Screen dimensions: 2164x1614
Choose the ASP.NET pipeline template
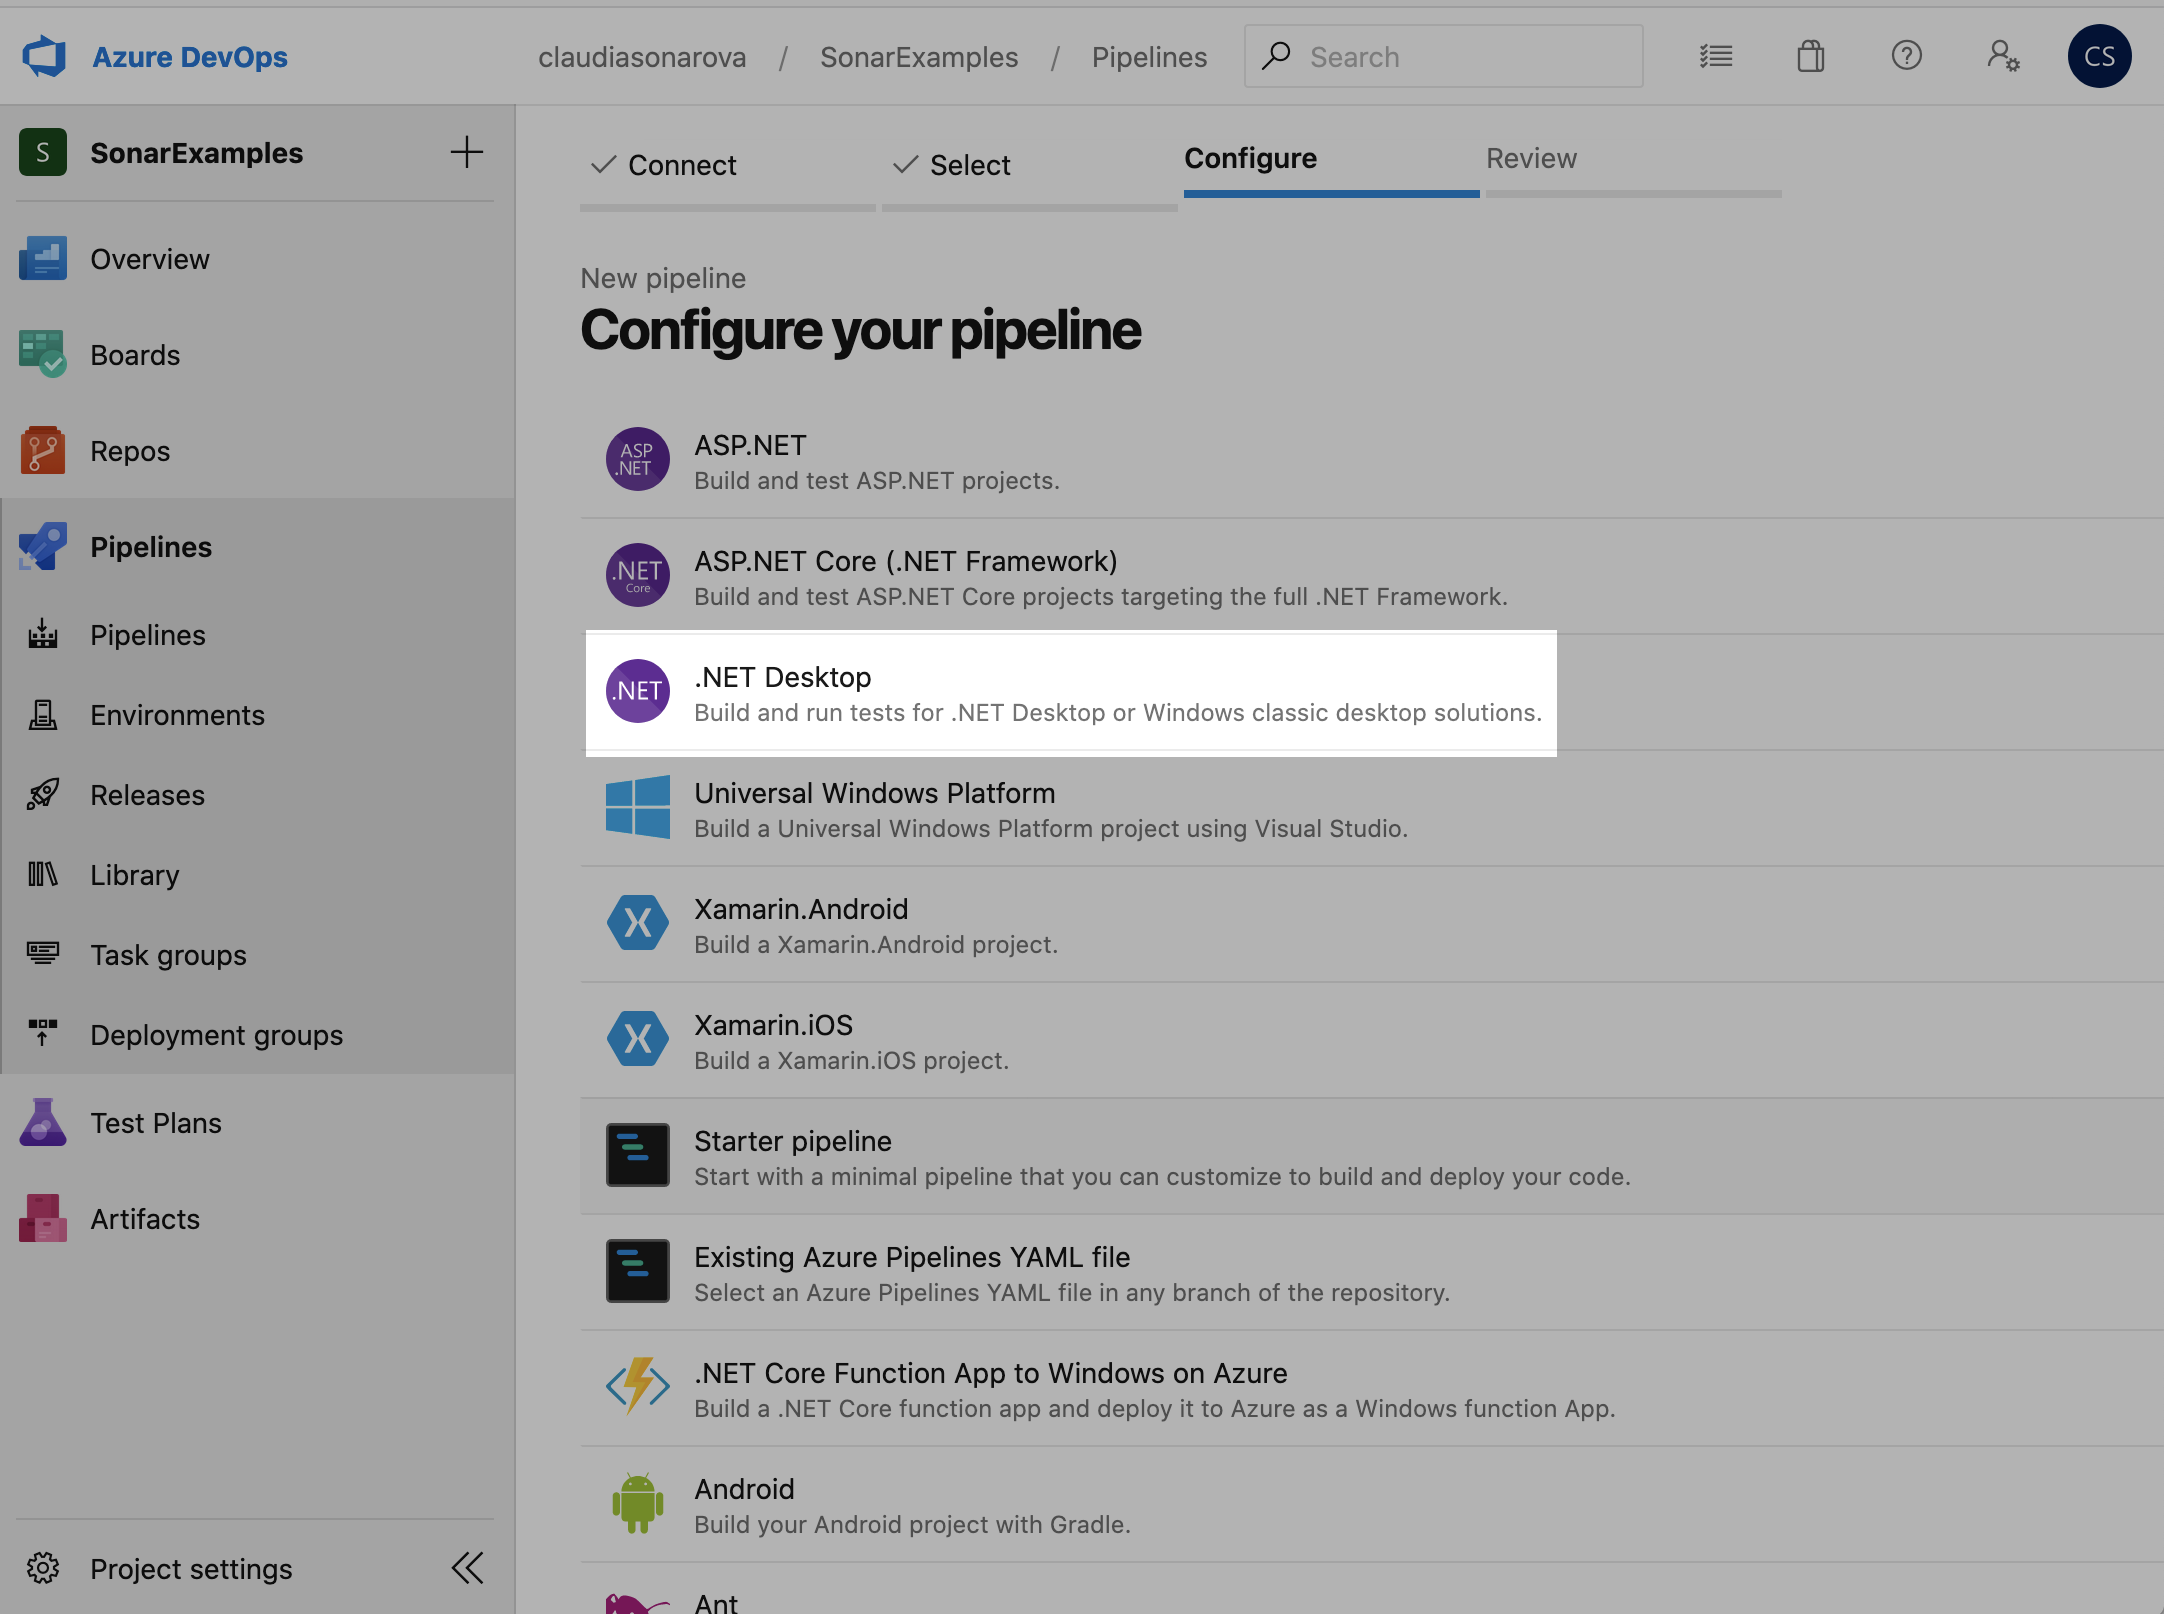[1372, 461]
